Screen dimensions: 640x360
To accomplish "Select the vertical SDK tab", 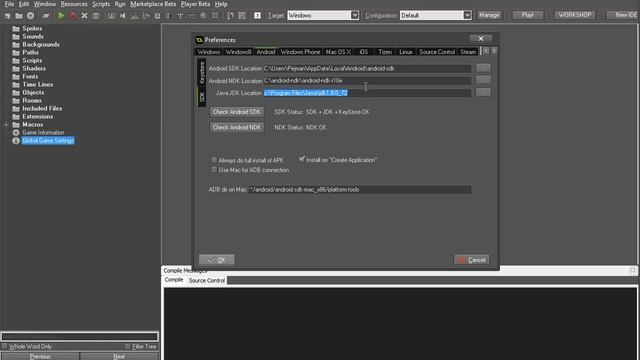I will point(202,97).
